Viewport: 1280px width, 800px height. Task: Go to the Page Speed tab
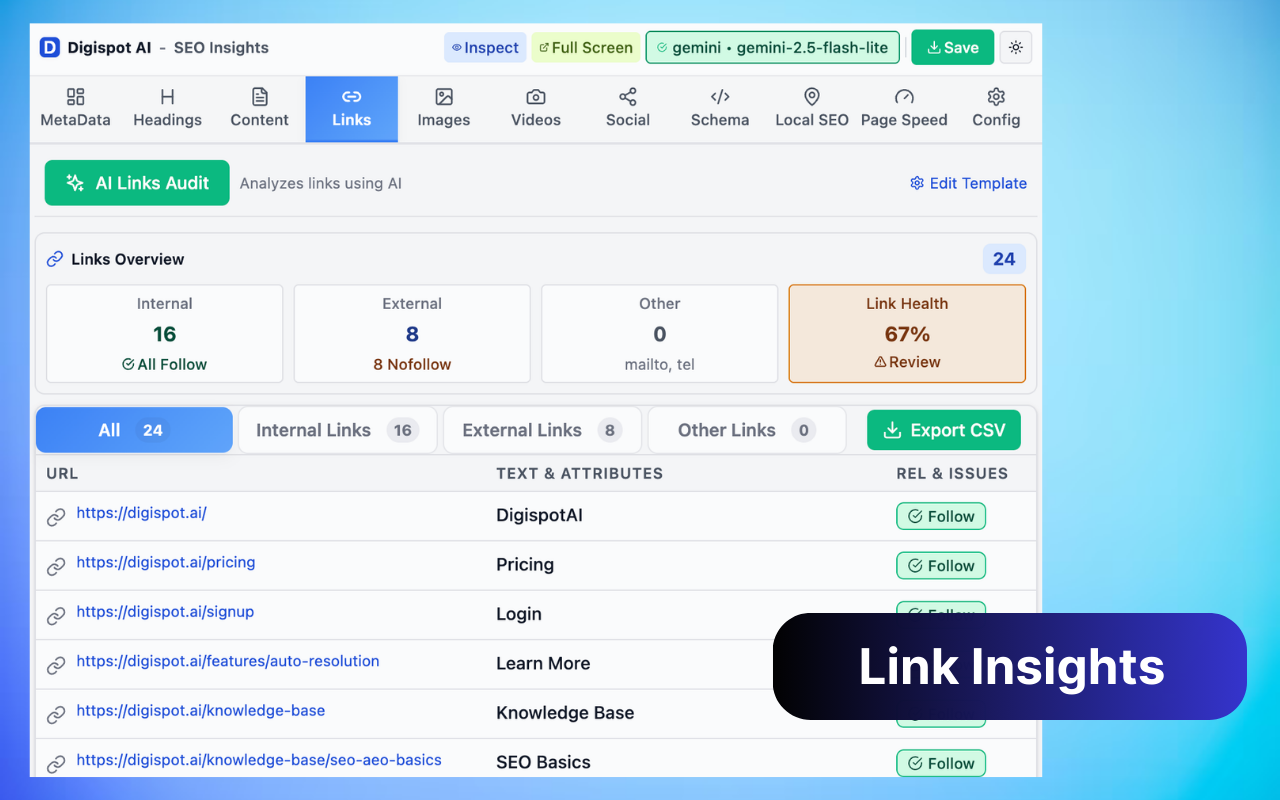click(x=904, y=108)
